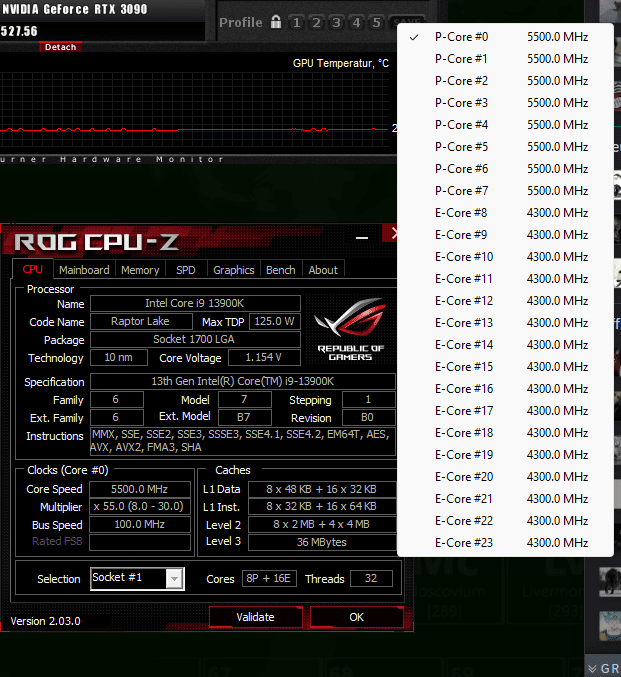Select Afterburner profile slot 3

336,22
